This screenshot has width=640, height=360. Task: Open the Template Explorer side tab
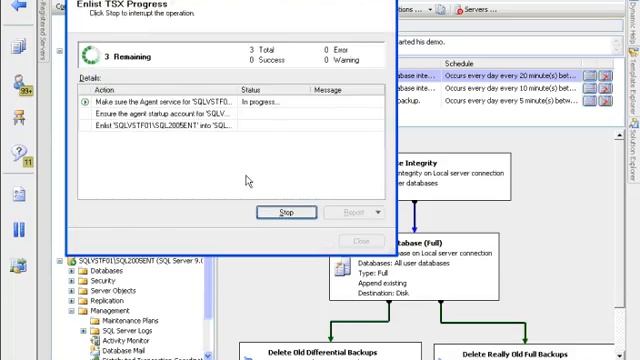(633, 82)
